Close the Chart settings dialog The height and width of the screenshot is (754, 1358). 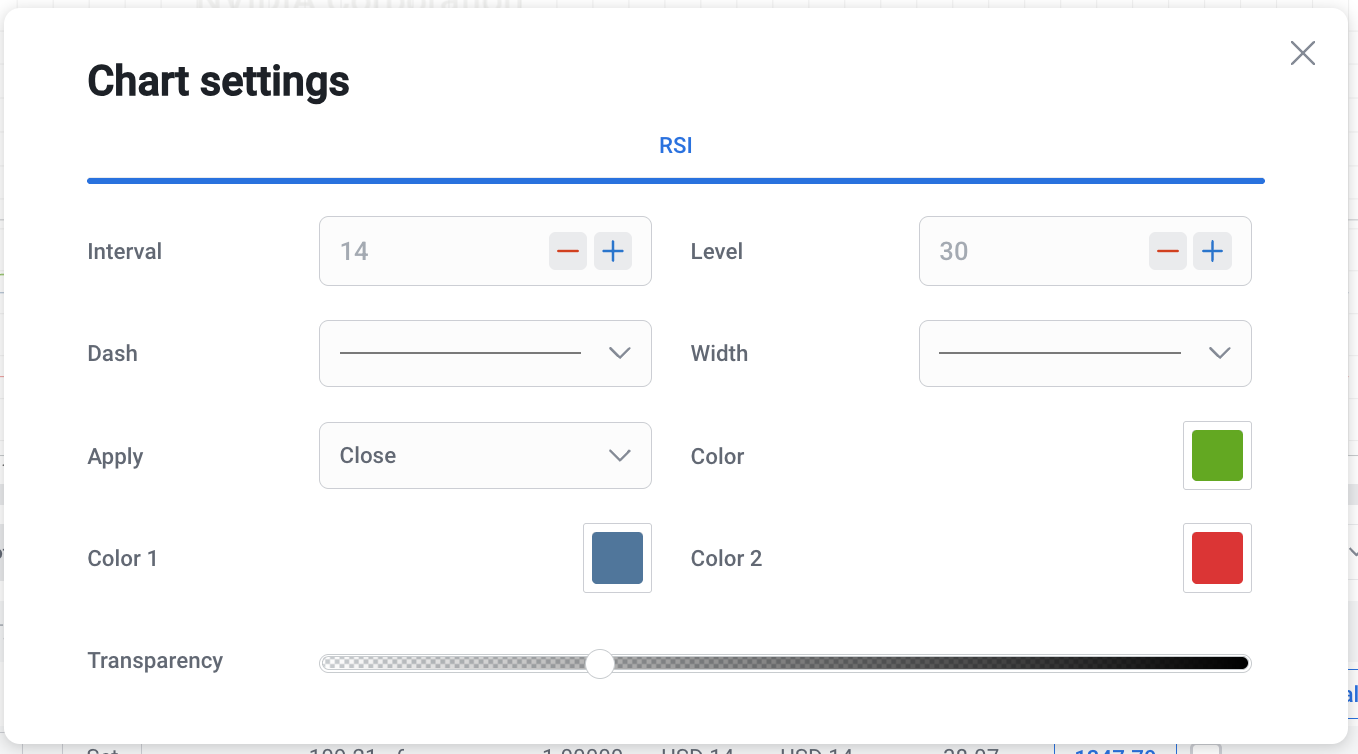pos(1302,53)
